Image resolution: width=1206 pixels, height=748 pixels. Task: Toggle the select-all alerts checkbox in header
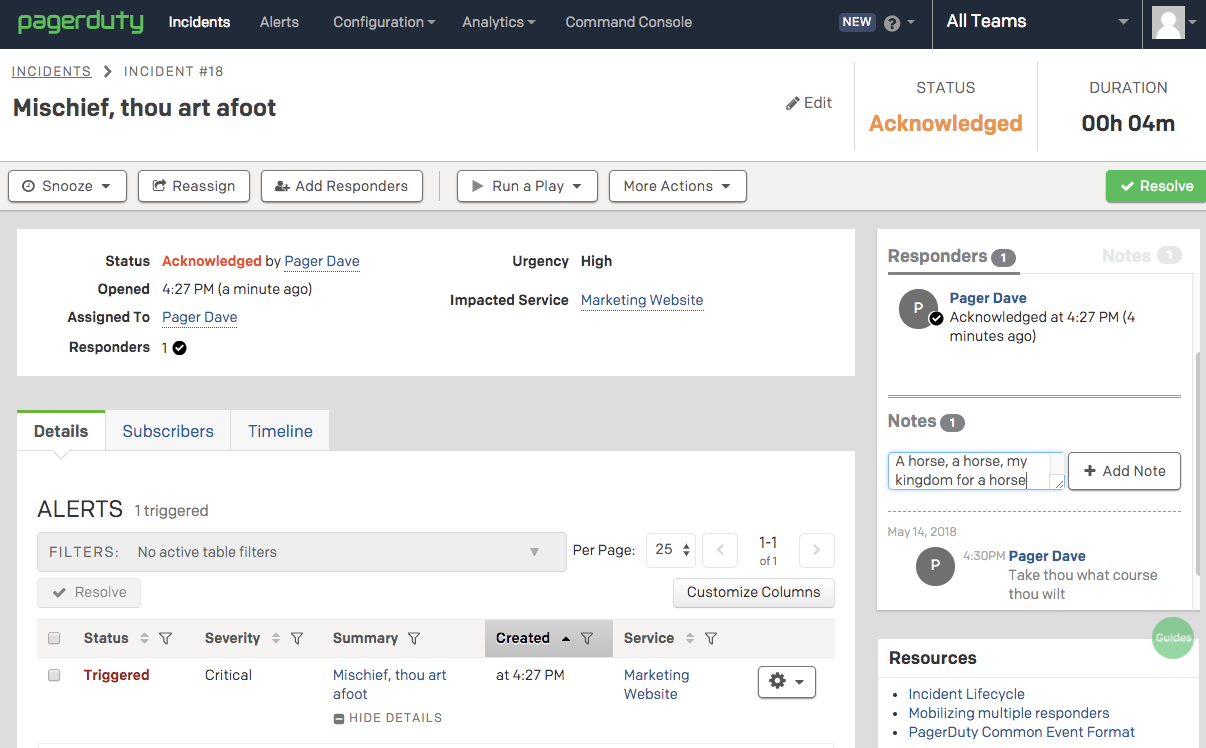point(55,638)
